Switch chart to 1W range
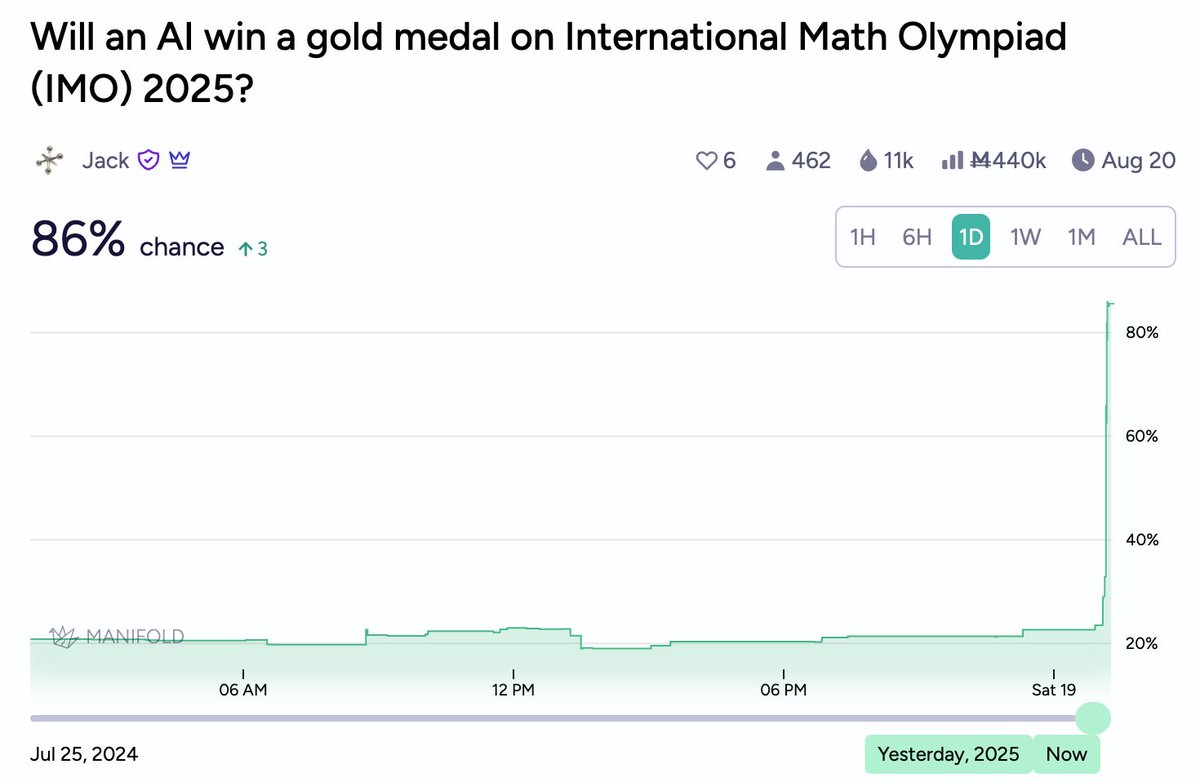This screenshot has height=782, width=1200. pos(1026,237)
